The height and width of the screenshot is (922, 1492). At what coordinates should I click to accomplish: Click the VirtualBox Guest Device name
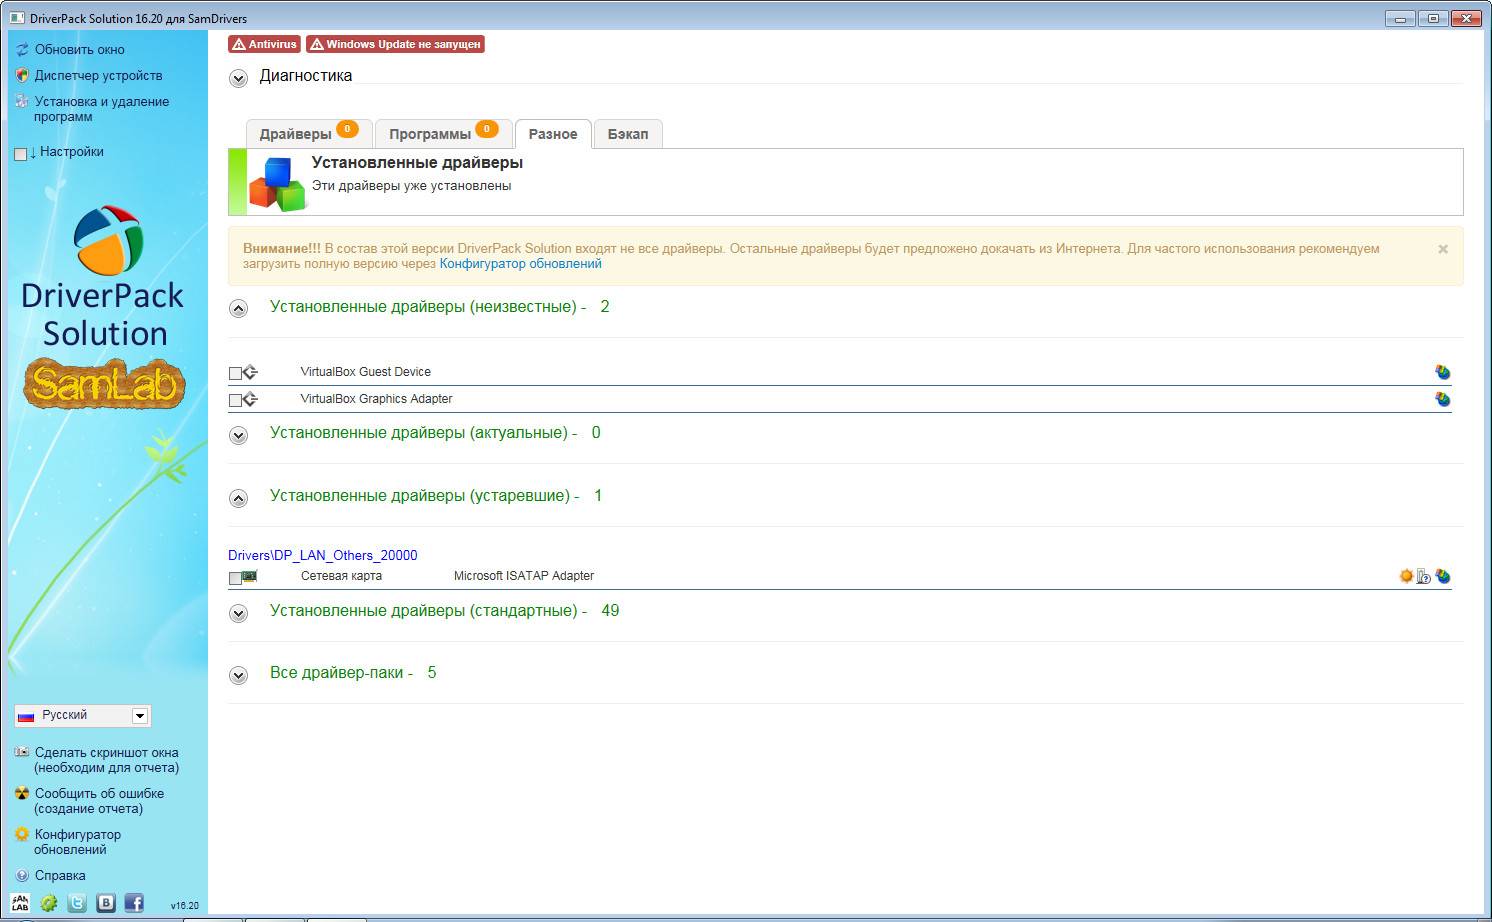[366, 372]
